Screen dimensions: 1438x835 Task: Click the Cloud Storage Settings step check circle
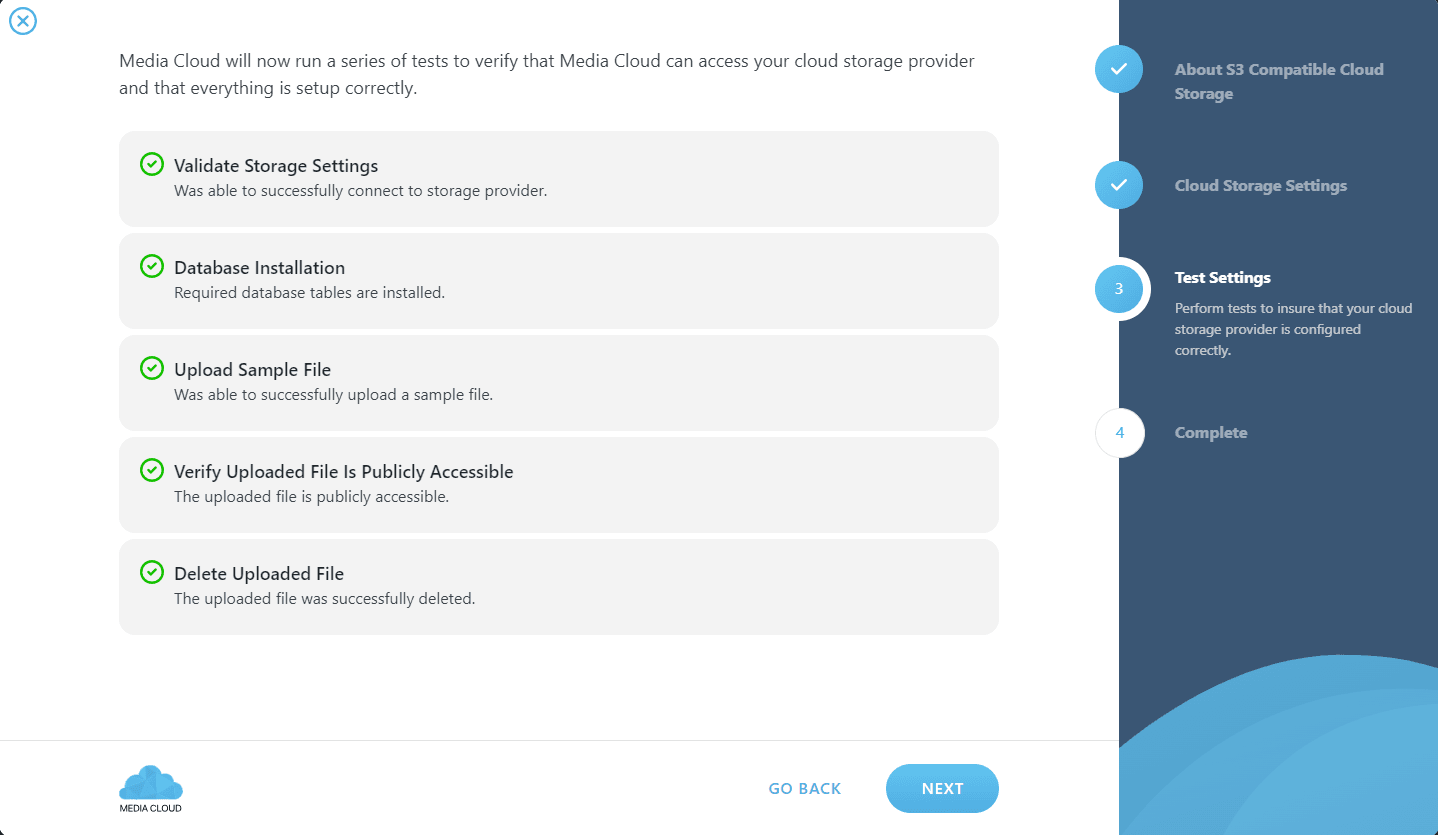1119,185
